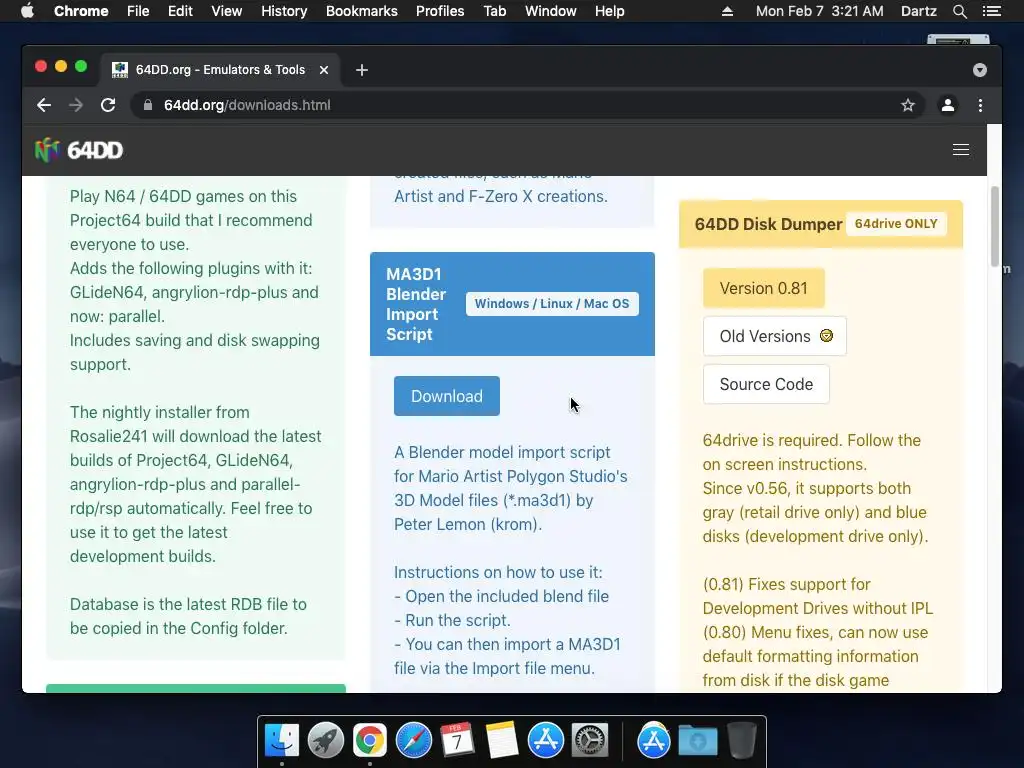Viewport: 1024px width, 768px height.
Task: Bookmark this page with the star icon
Action: (x=908, y=105)
